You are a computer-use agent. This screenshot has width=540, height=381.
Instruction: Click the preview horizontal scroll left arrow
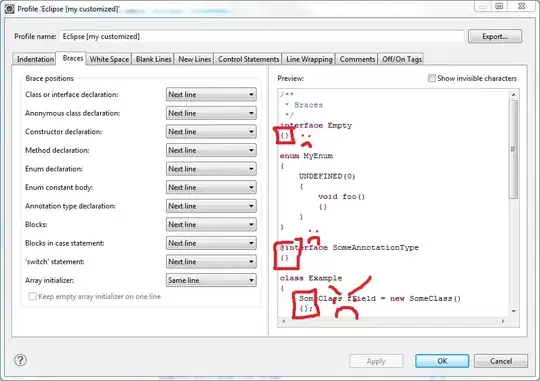pos(283,321)
